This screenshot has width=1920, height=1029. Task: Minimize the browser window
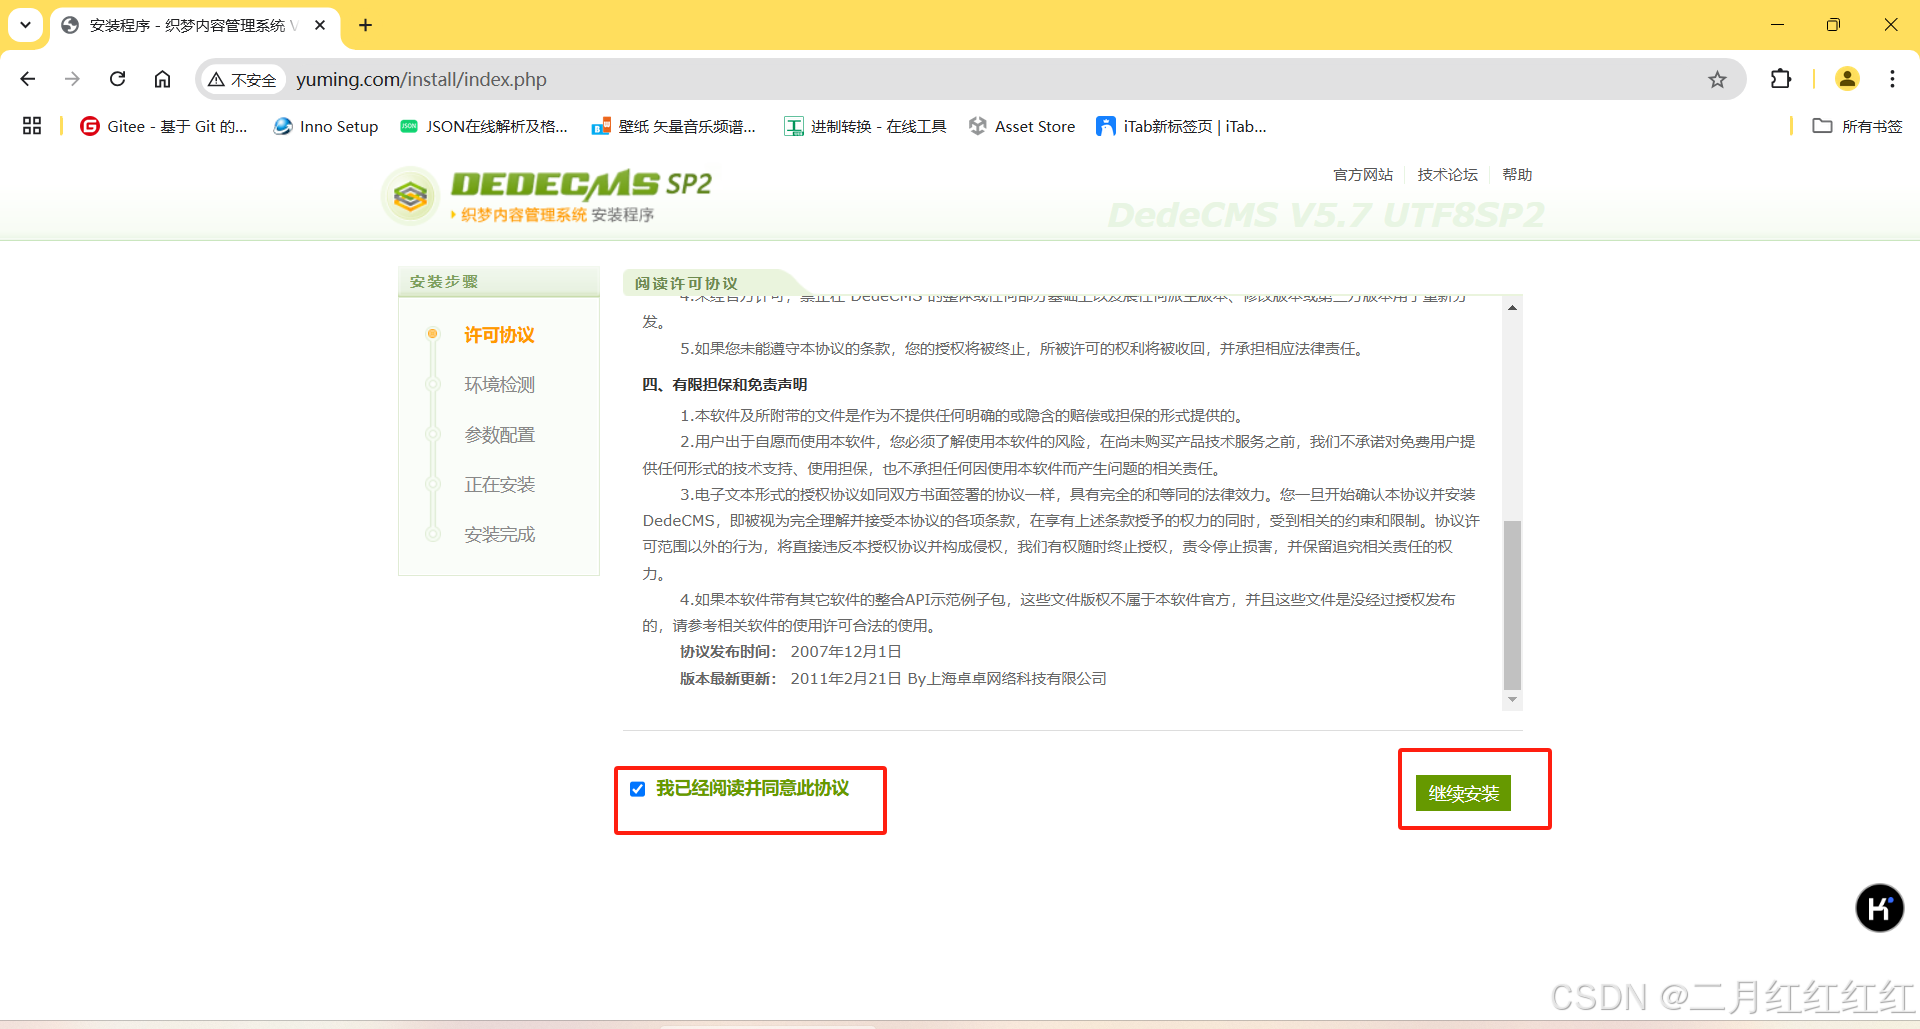click(x=1777, y=25)
